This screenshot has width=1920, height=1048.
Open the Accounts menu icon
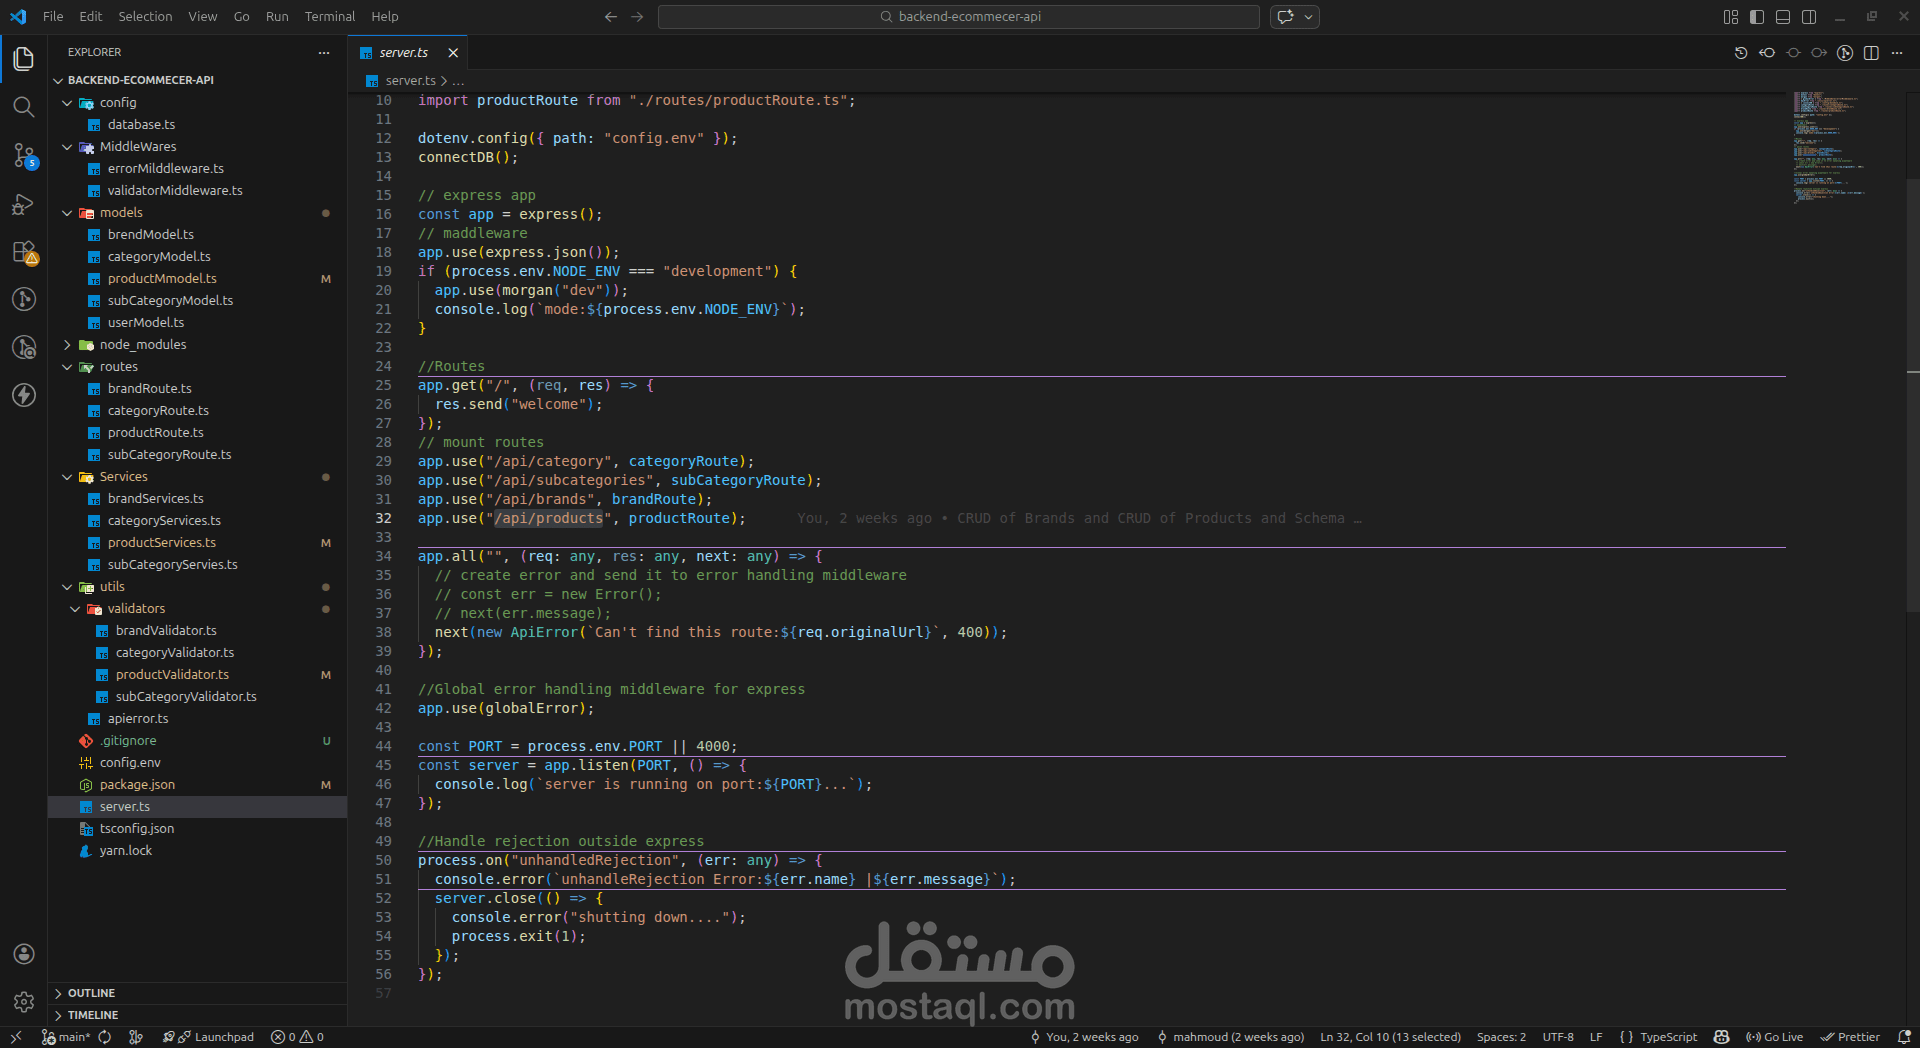pyautogui.click(x=24, y=954)
